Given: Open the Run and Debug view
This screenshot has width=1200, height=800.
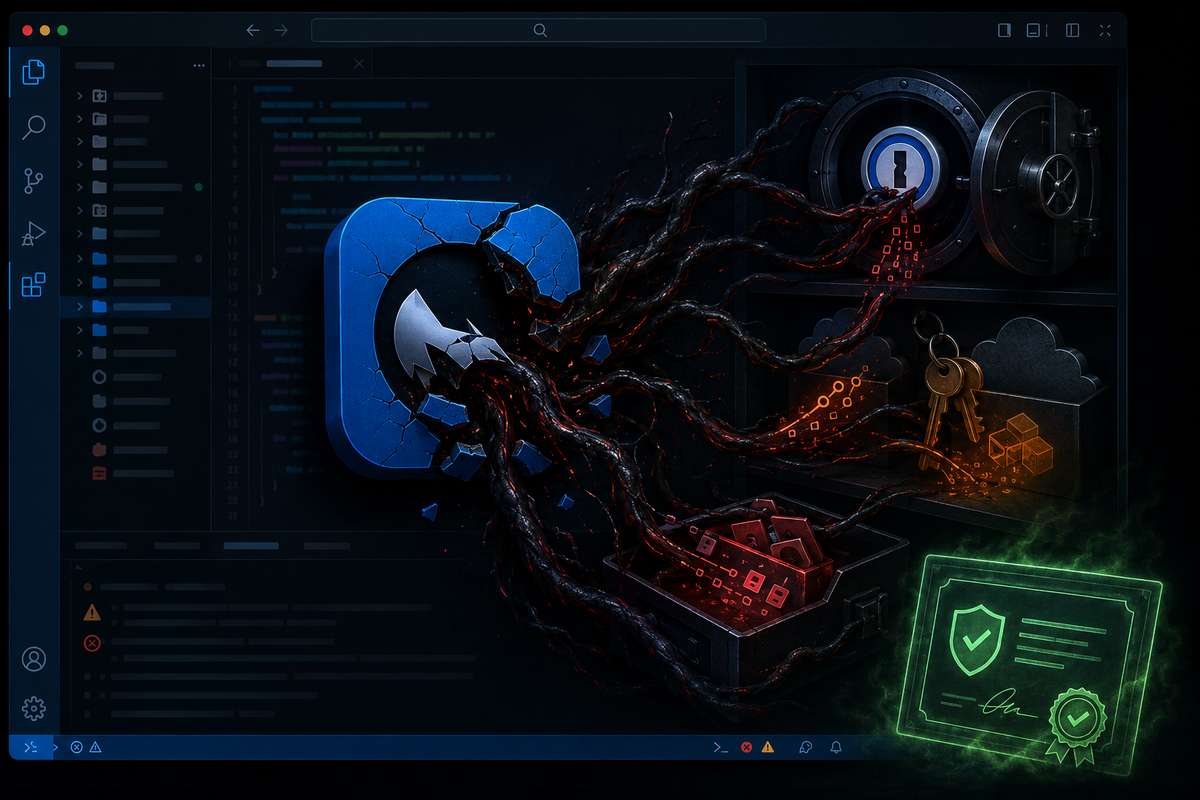Looking at the screenshot, I should [34, 233].
